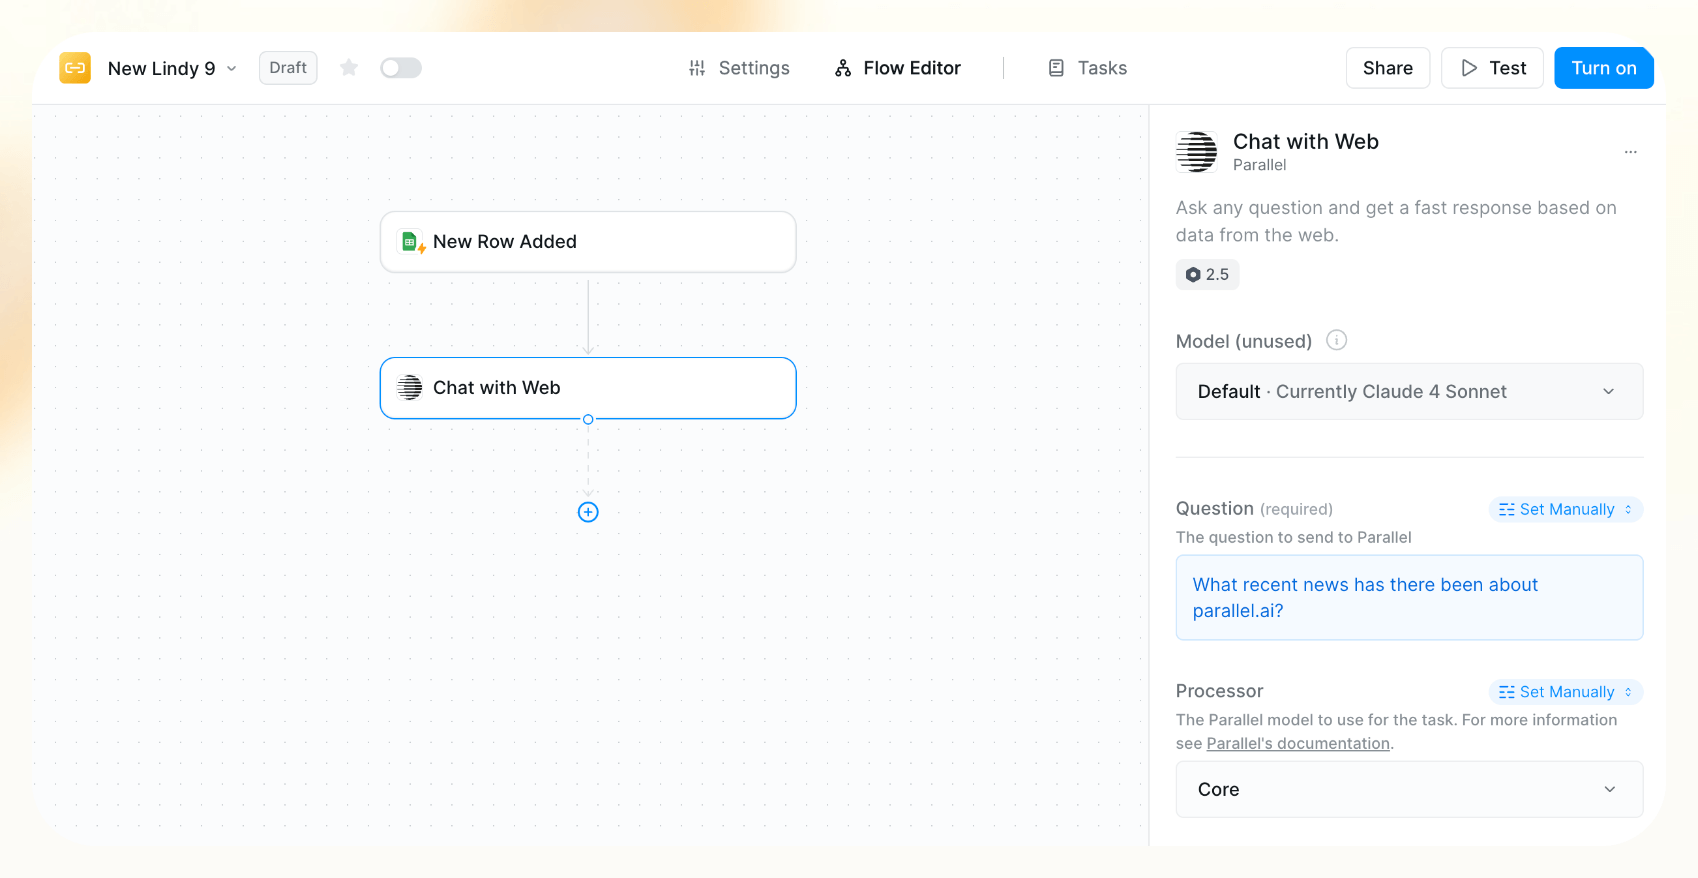Viewport: 1698px width, 878px height.
Task: Click the yellow Lindy agent icon
Action: (x=75, y=68)
